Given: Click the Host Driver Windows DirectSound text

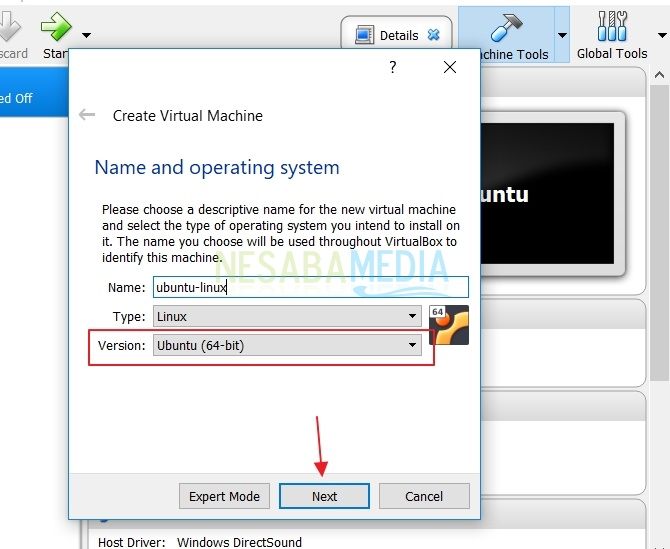Looking at the screenshot, I should [x=200, y=542].
